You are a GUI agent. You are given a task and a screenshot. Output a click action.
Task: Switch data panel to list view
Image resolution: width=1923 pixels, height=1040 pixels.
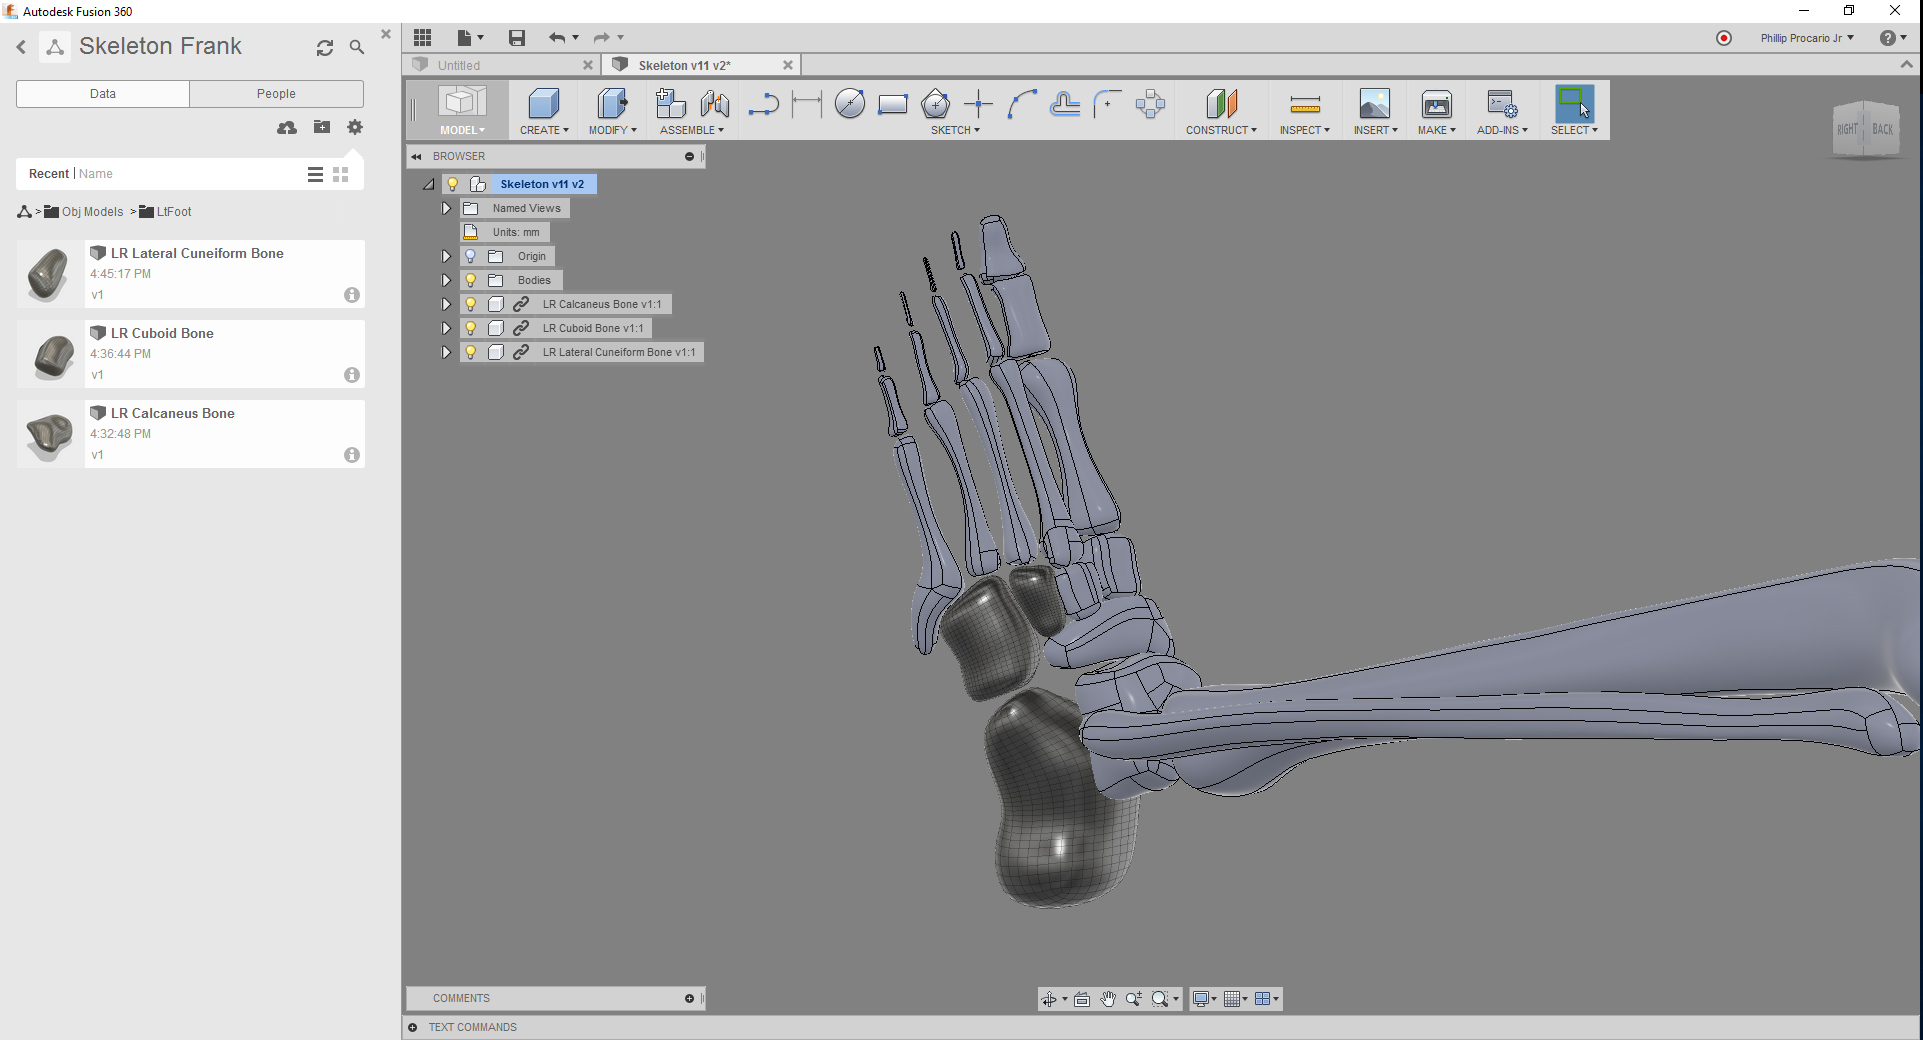coord(315,174)
